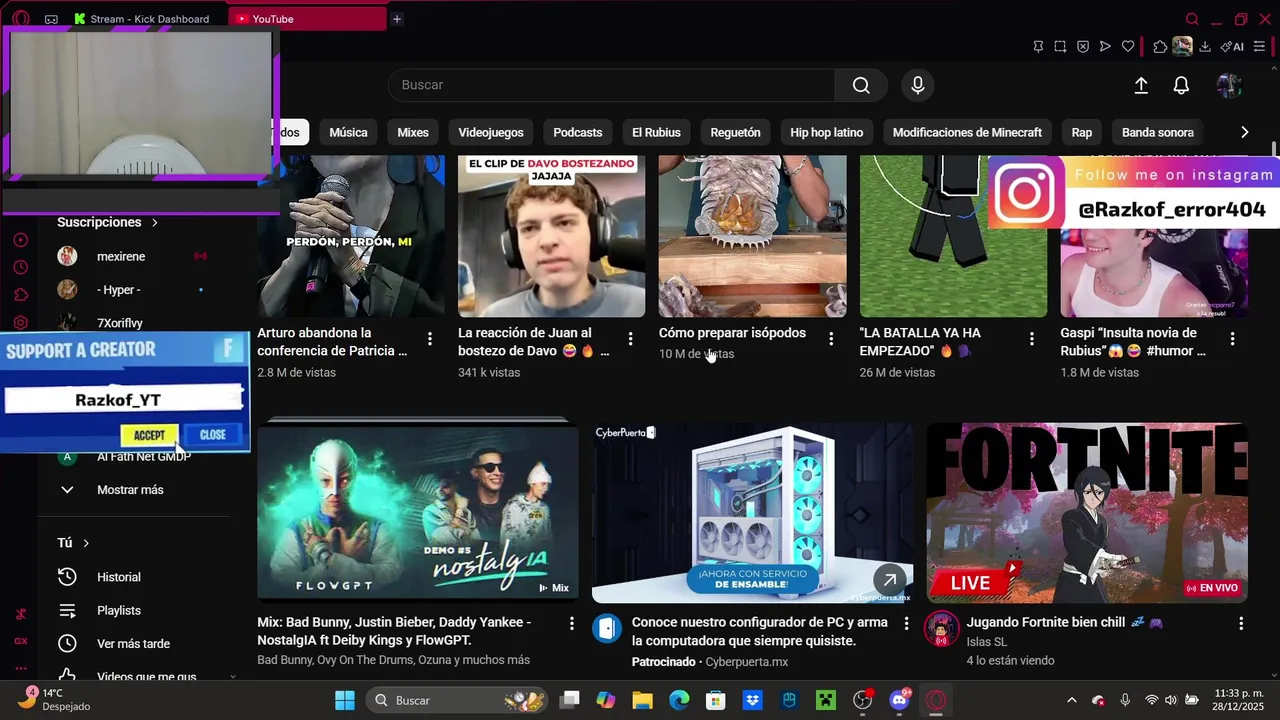Screen dimensions: 1280x720
Task: Select the Mixes filter chip
Action: pyautogui.click(x=413, y=132)
